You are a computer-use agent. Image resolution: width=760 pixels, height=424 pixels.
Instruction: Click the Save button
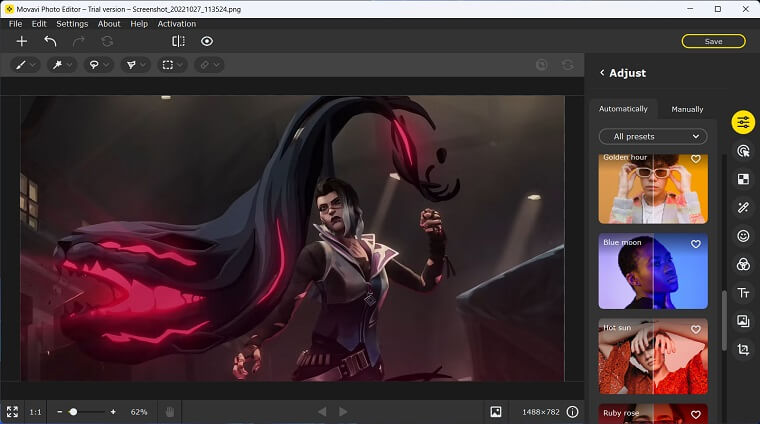click(x=713, y=42)
